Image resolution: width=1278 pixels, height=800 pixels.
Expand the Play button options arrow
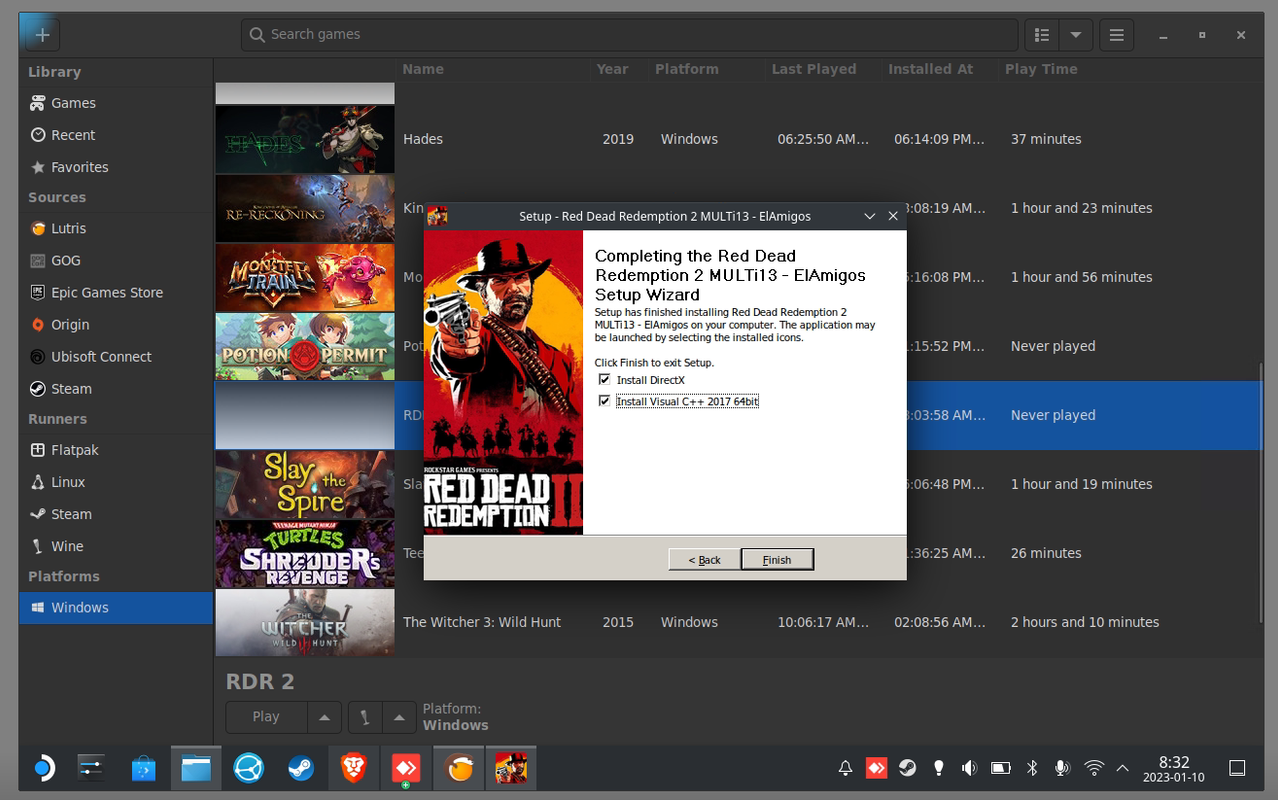(323, 717)
